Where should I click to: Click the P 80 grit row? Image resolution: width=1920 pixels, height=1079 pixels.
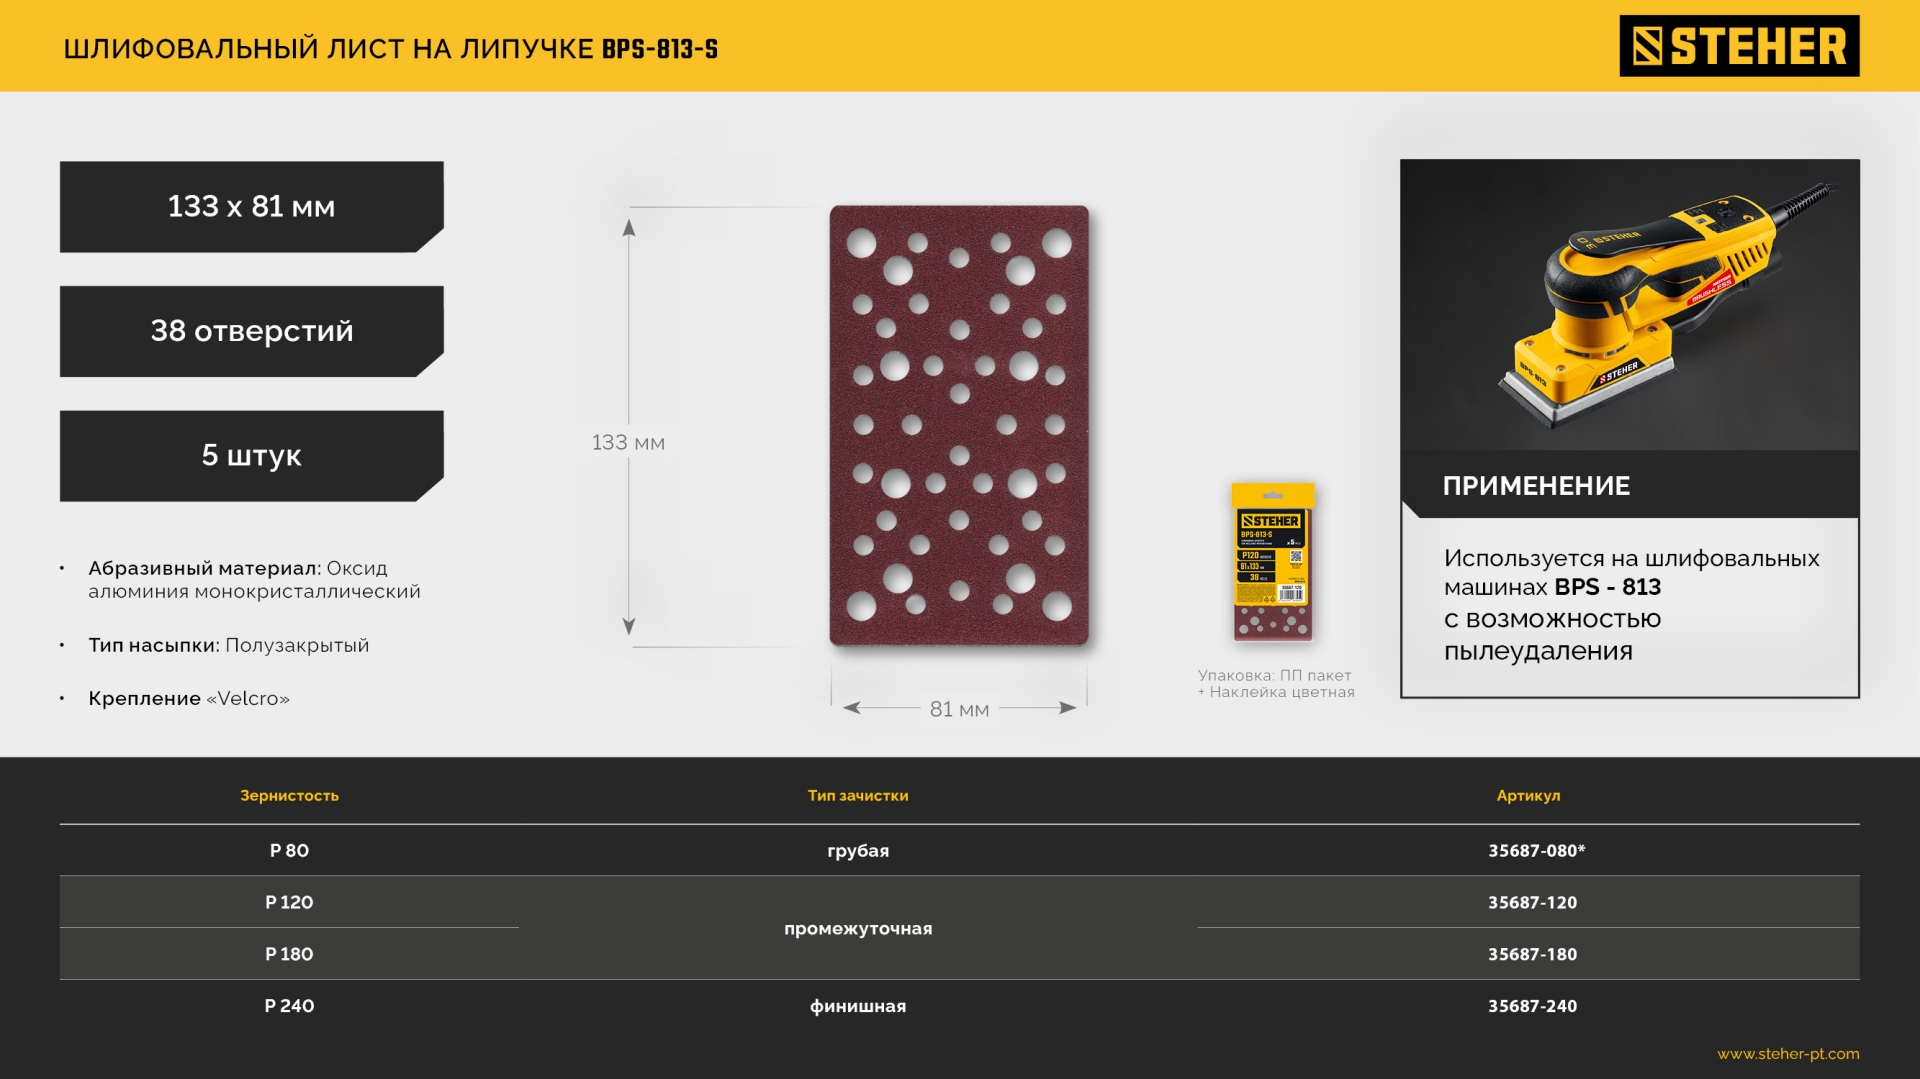(x=289, y=851)
